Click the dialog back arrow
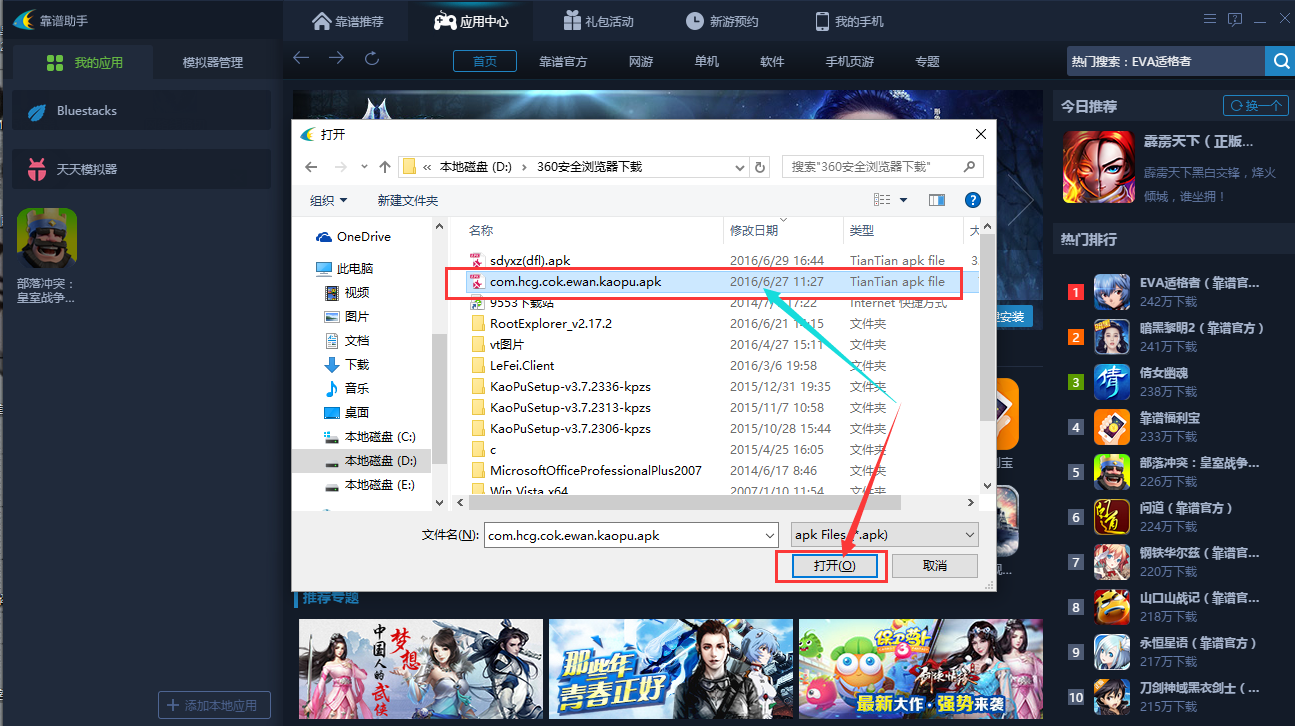The width and height of the screenshot is (1295, 726). [x=311, y=167]
